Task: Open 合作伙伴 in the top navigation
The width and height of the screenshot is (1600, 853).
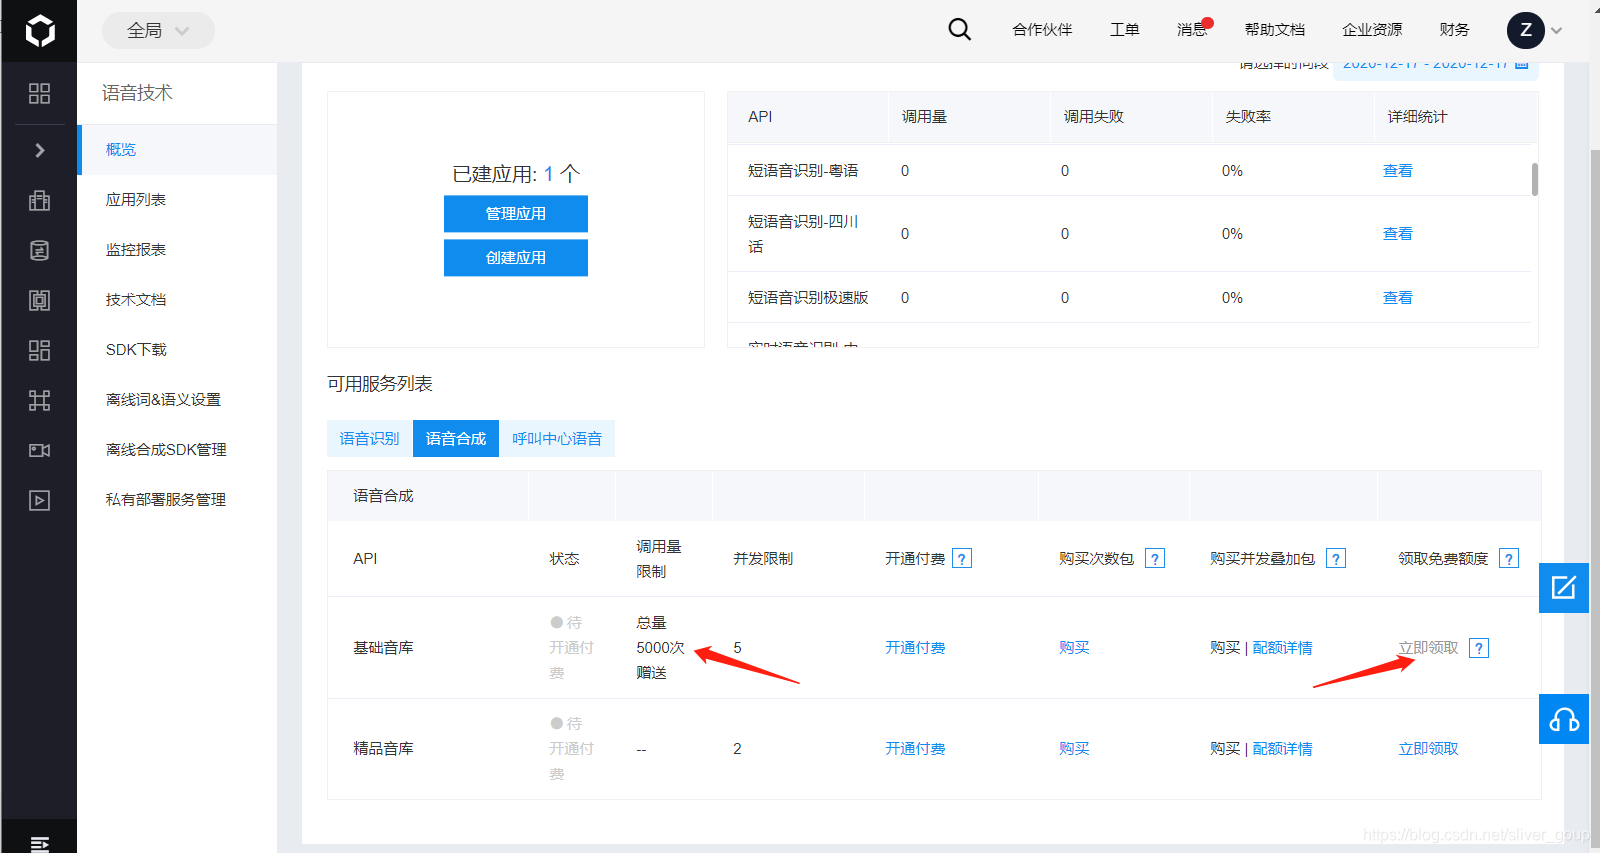Action: click(x=1042, y=30)
